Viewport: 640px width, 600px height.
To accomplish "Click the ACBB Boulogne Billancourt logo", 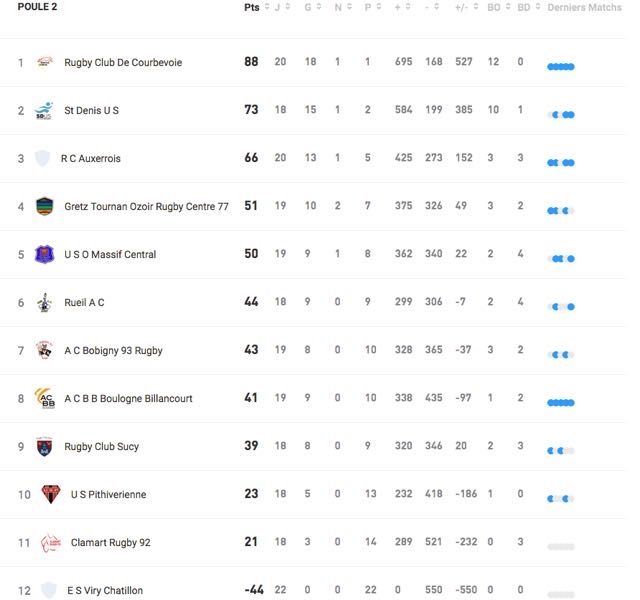I will tap(45, 398).
